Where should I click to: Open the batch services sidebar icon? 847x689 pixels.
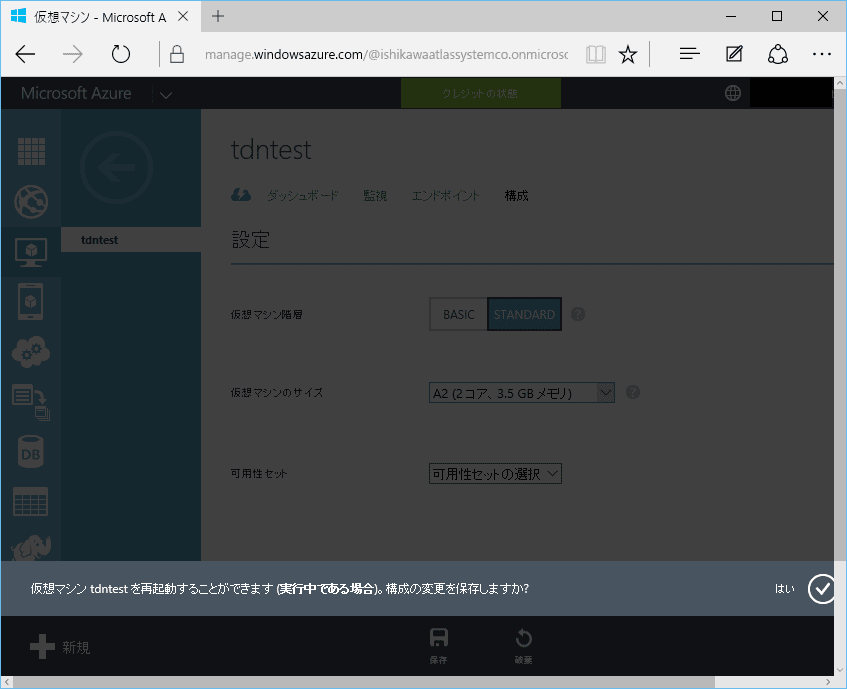(31, 402)
